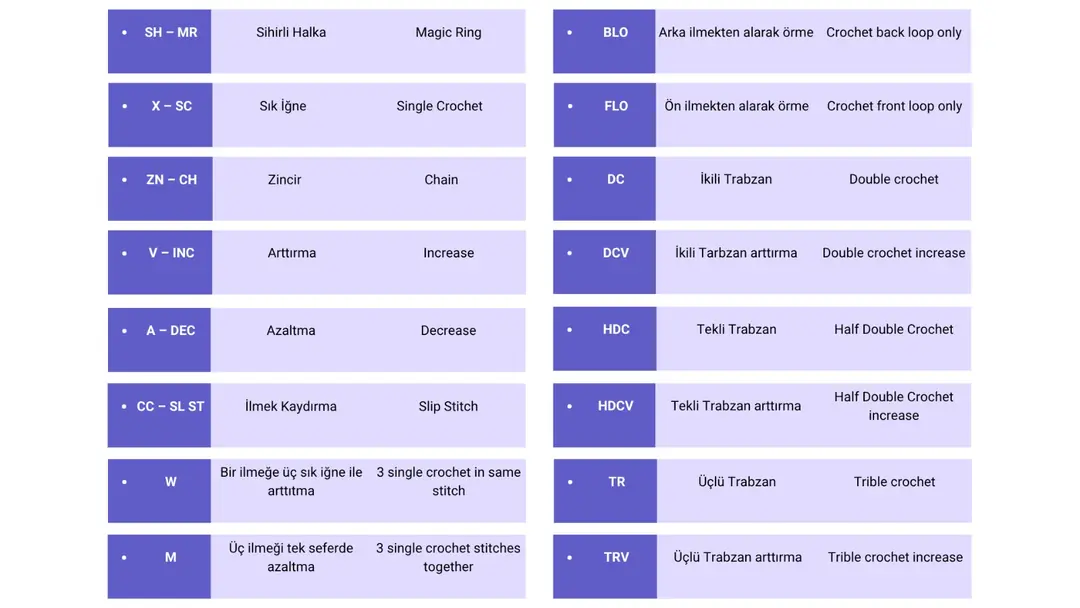This screenshot has width=1080, height=608.
Task: Select the "Slip Stitch" text
Action: coord(448,407)
